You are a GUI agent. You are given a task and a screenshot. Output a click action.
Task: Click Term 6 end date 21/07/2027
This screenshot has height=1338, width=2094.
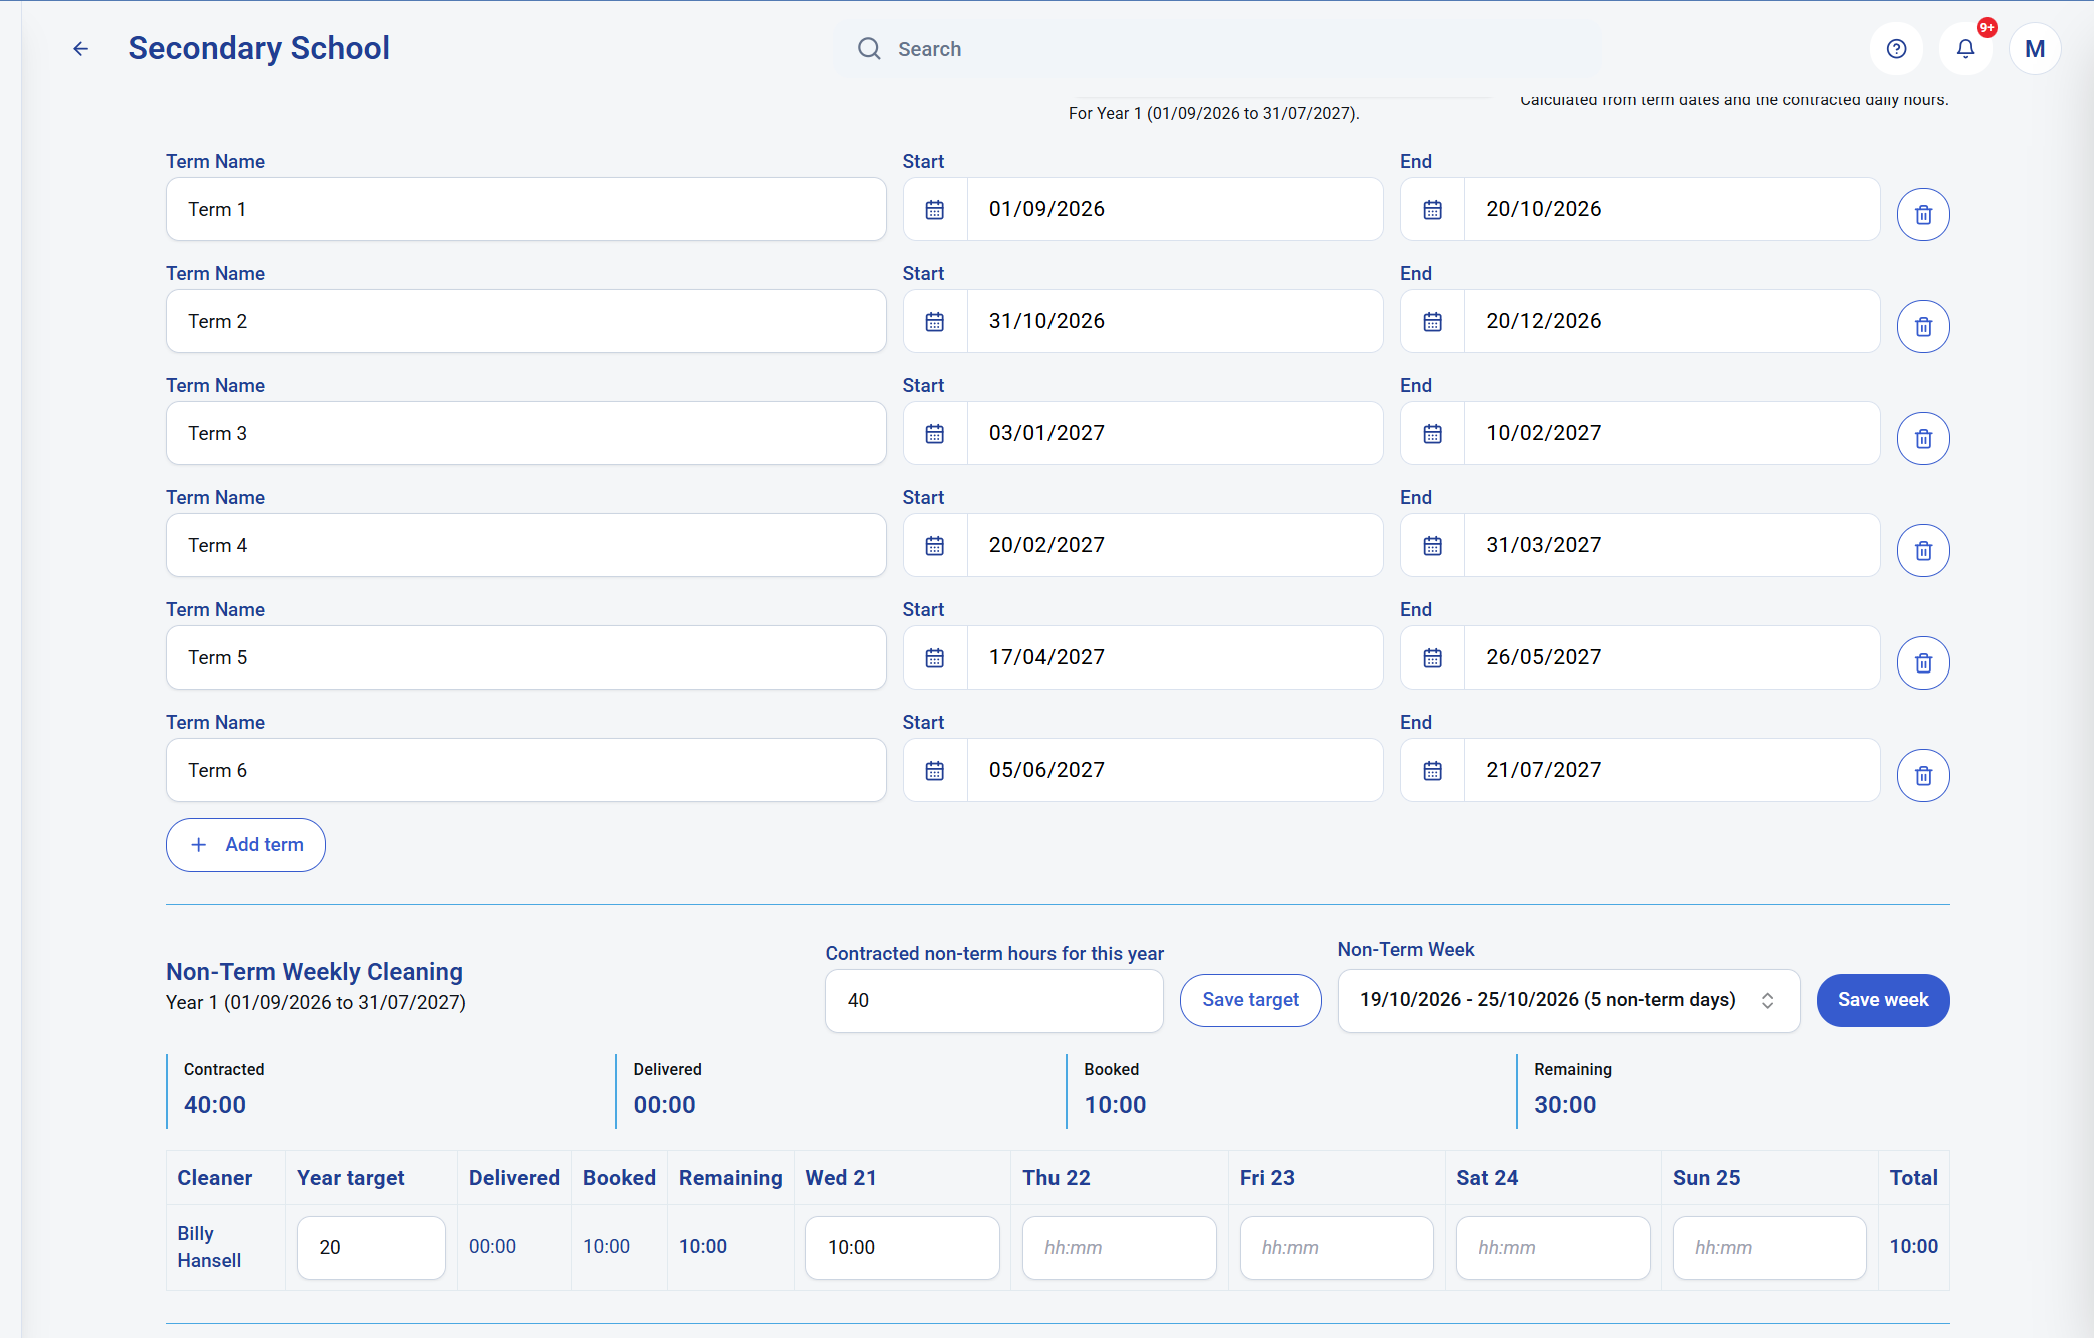1672,770
